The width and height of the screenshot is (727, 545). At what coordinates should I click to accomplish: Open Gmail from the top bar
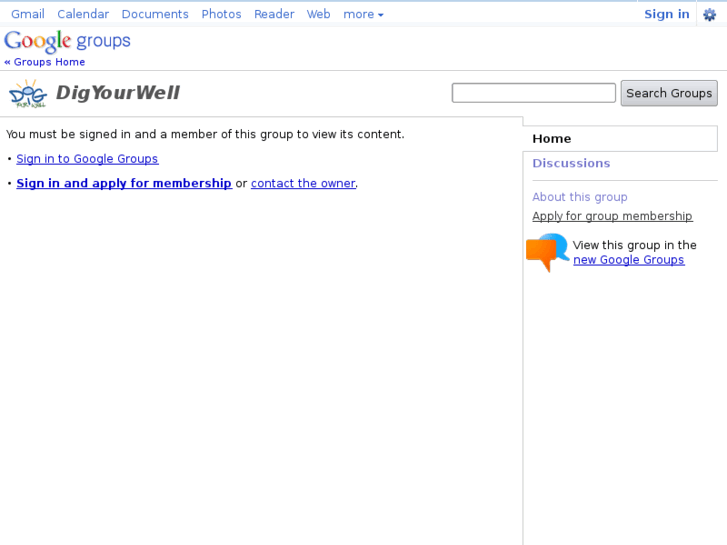coord(28,14)
